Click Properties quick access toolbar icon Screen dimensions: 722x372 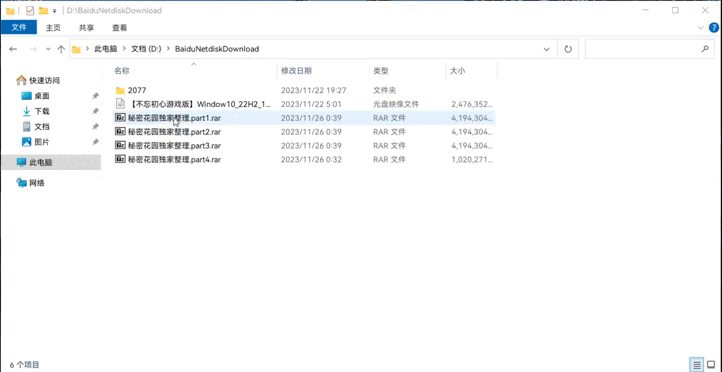pyautogui.click(x=30, y=10)
